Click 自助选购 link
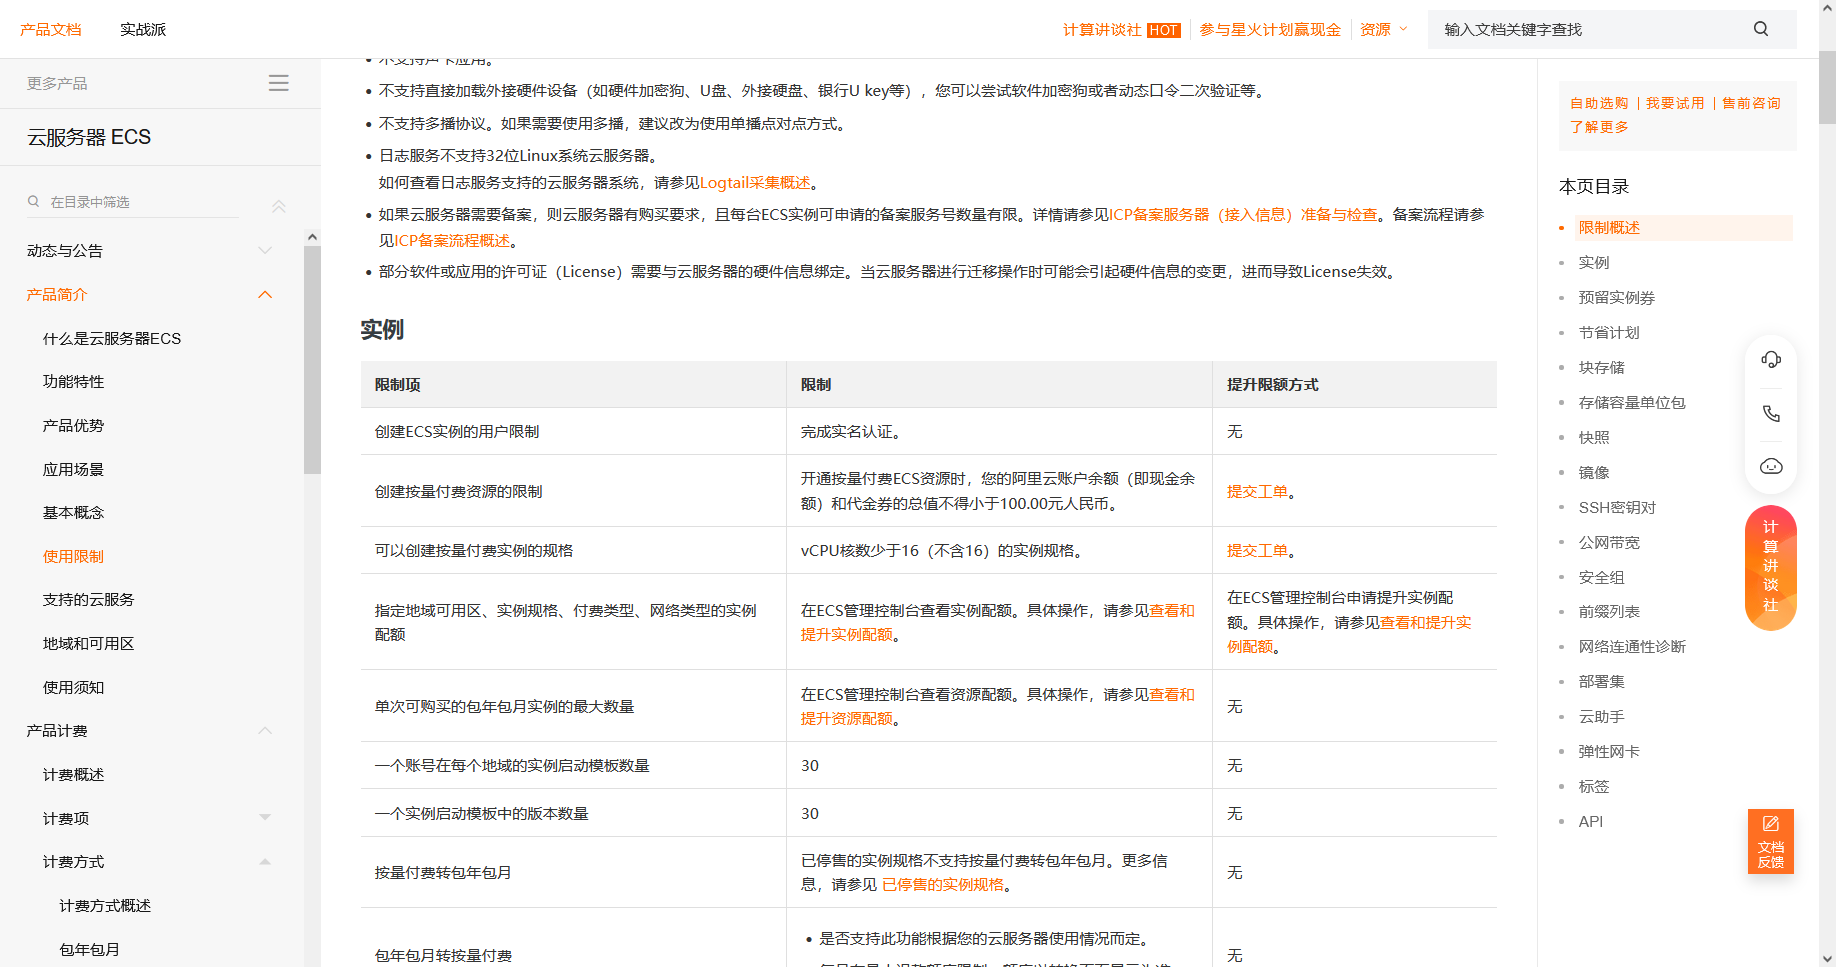 pyautogui.click(x=1599, y=103)
